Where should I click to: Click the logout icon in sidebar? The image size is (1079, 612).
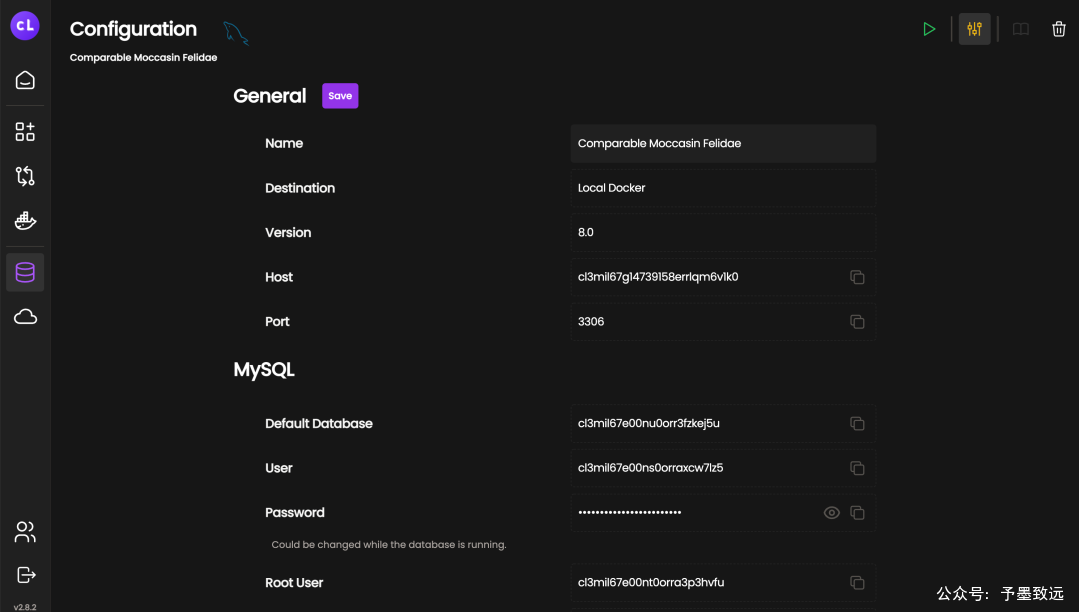[x=25, y=575]
